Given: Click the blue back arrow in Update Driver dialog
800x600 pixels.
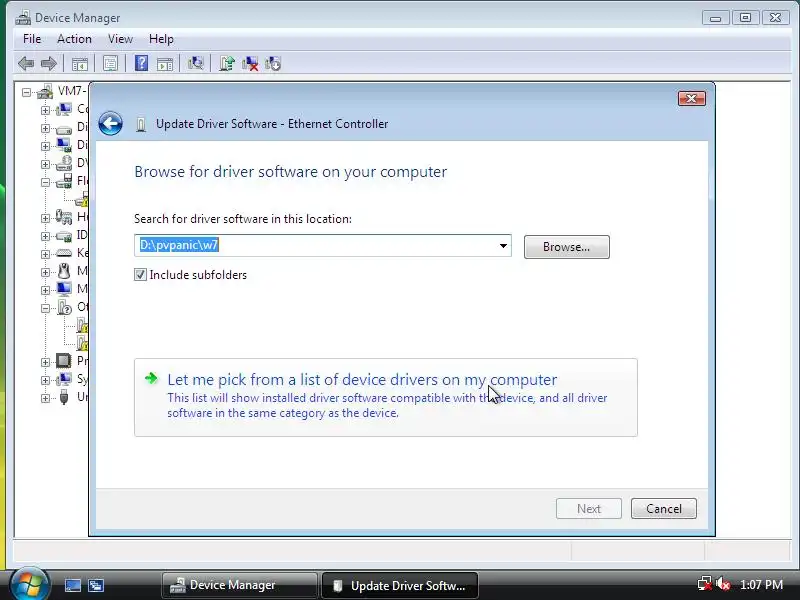Looking at the screenshot, I should [111, 123].
